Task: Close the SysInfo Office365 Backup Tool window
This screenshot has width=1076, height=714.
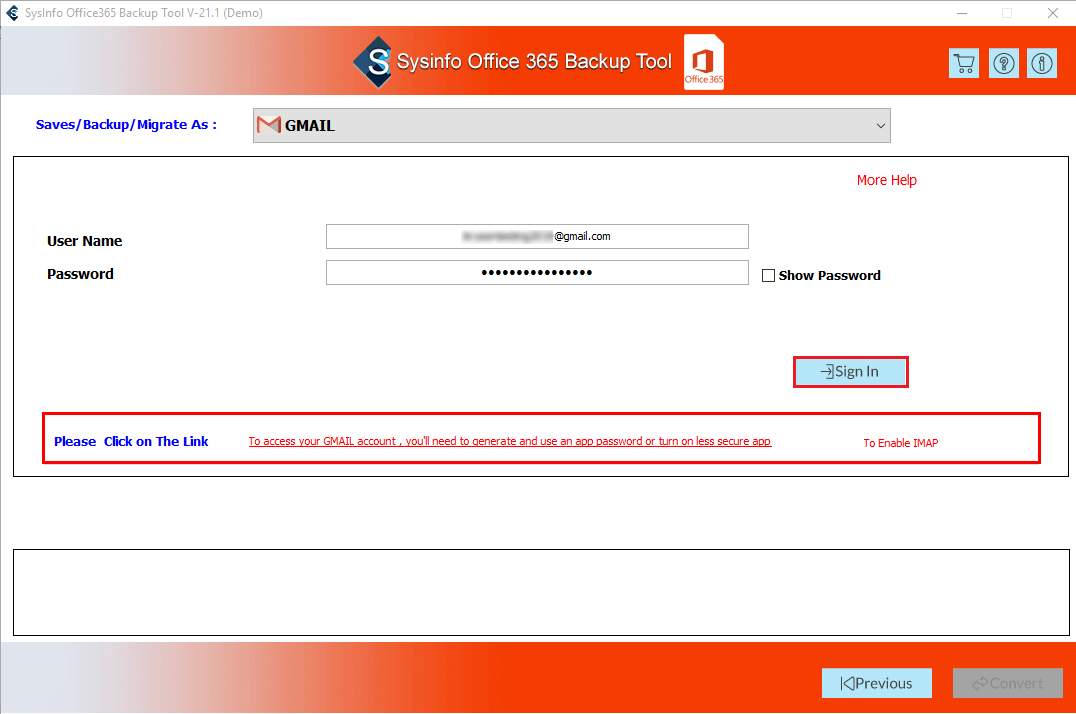Action: pos(1053,13)
